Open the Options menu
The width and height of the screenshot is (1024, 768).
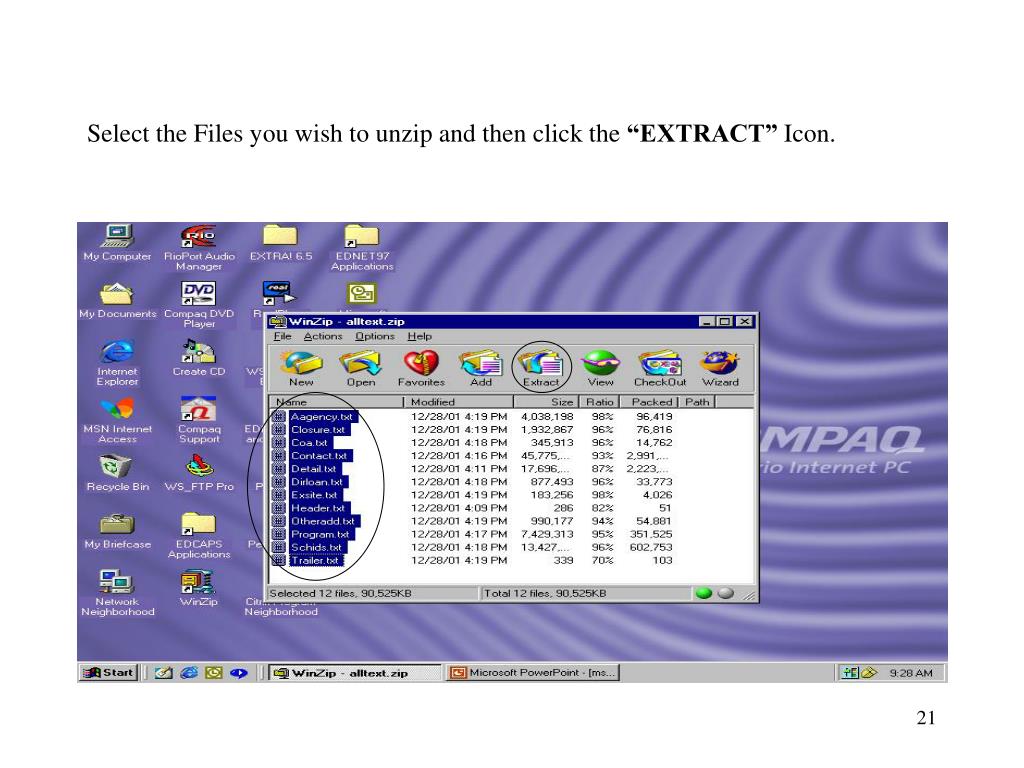pos(375,336)
